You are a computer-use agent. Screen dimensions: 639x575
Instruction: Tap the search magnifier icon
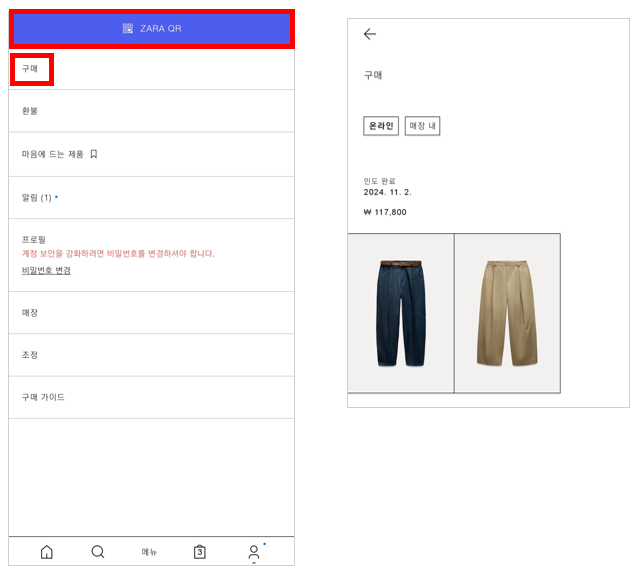coord(98,552)
